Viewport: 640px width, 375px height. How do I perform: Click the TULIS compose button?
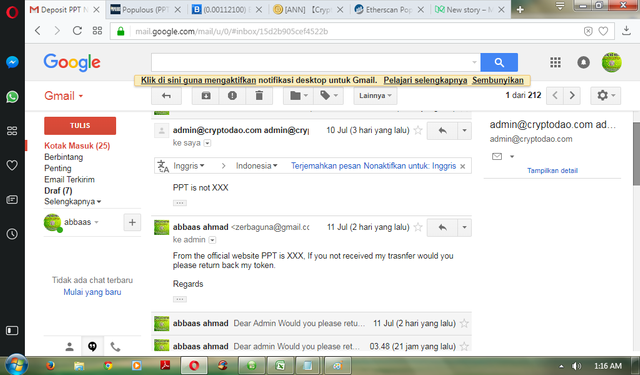[x=80, y=126]
